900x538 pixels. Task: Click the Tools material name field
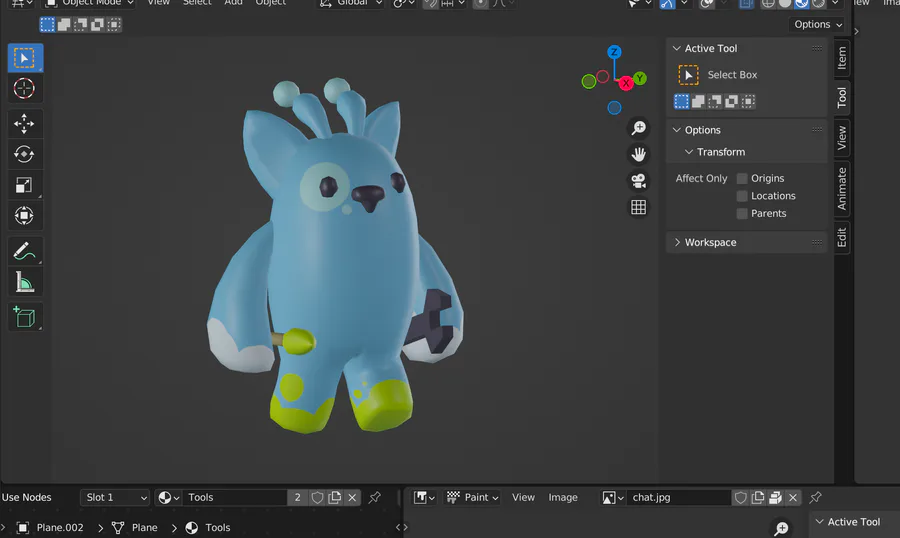click(x=235, y=497)
